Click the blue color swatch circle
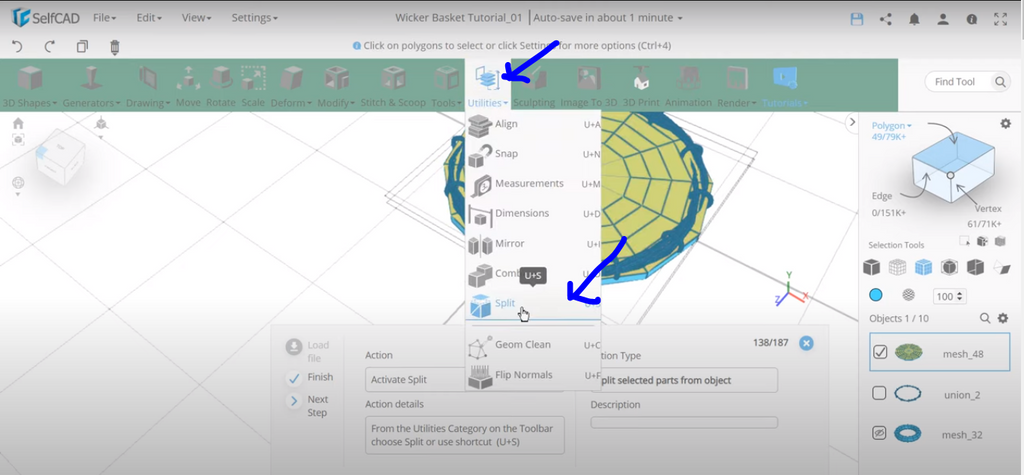The image size is (1024, 475). click(x=876, y=295)
